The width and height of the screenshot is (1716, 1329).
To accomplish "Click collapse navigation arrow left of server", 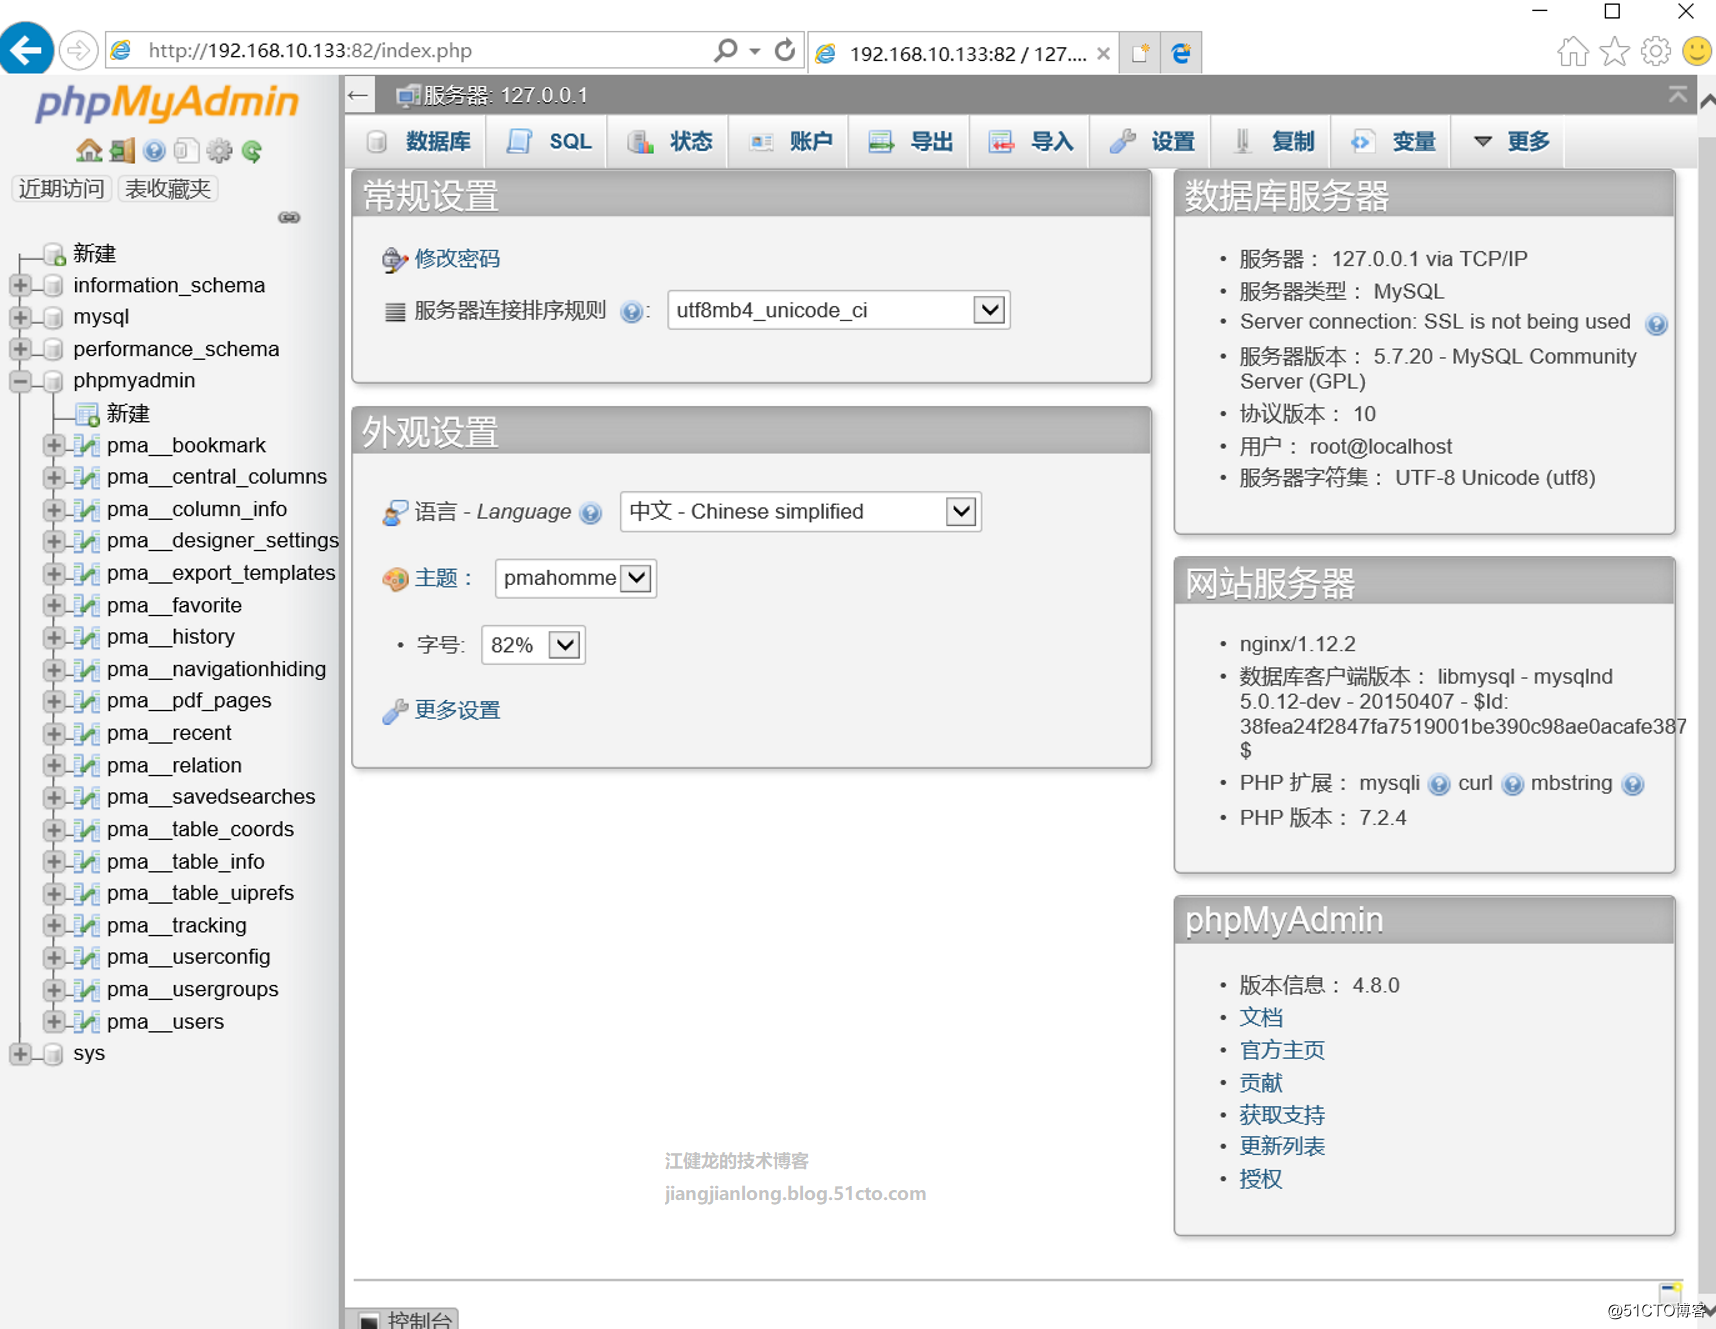I will click(x=358, y=95).
